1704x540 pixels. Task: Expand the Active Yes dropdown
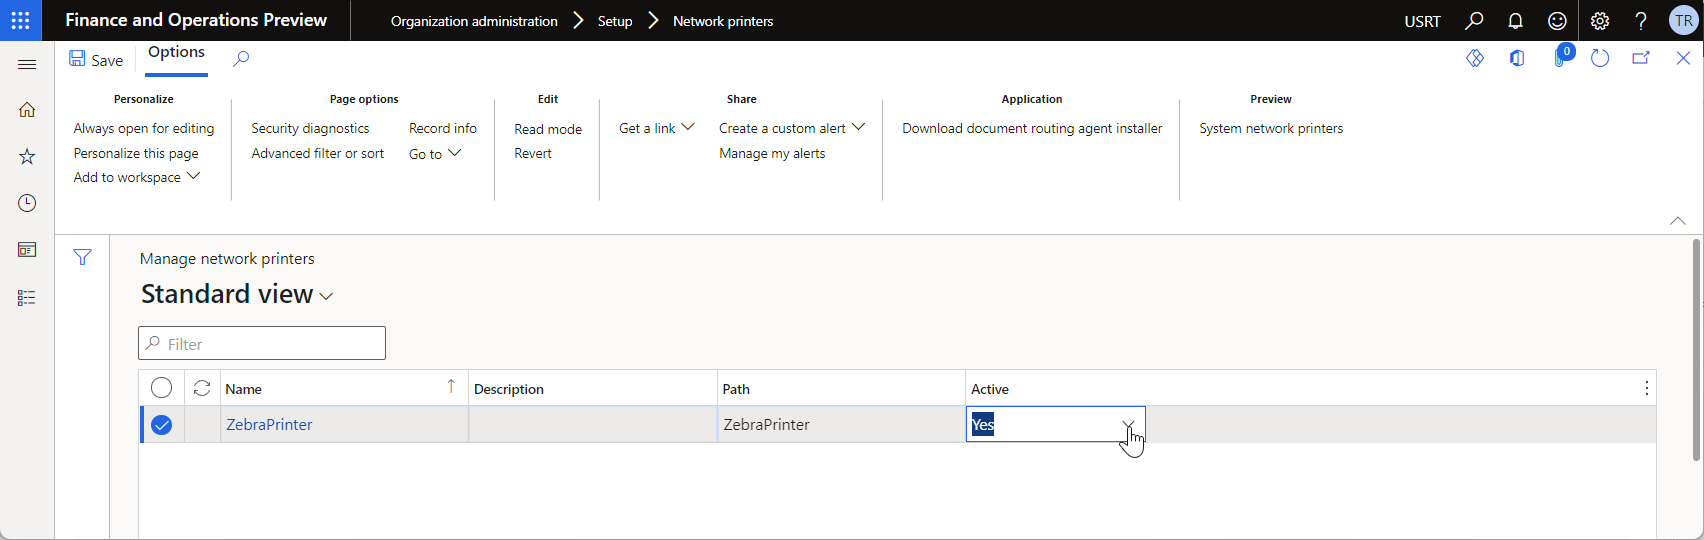click(x=1128, y=425)
